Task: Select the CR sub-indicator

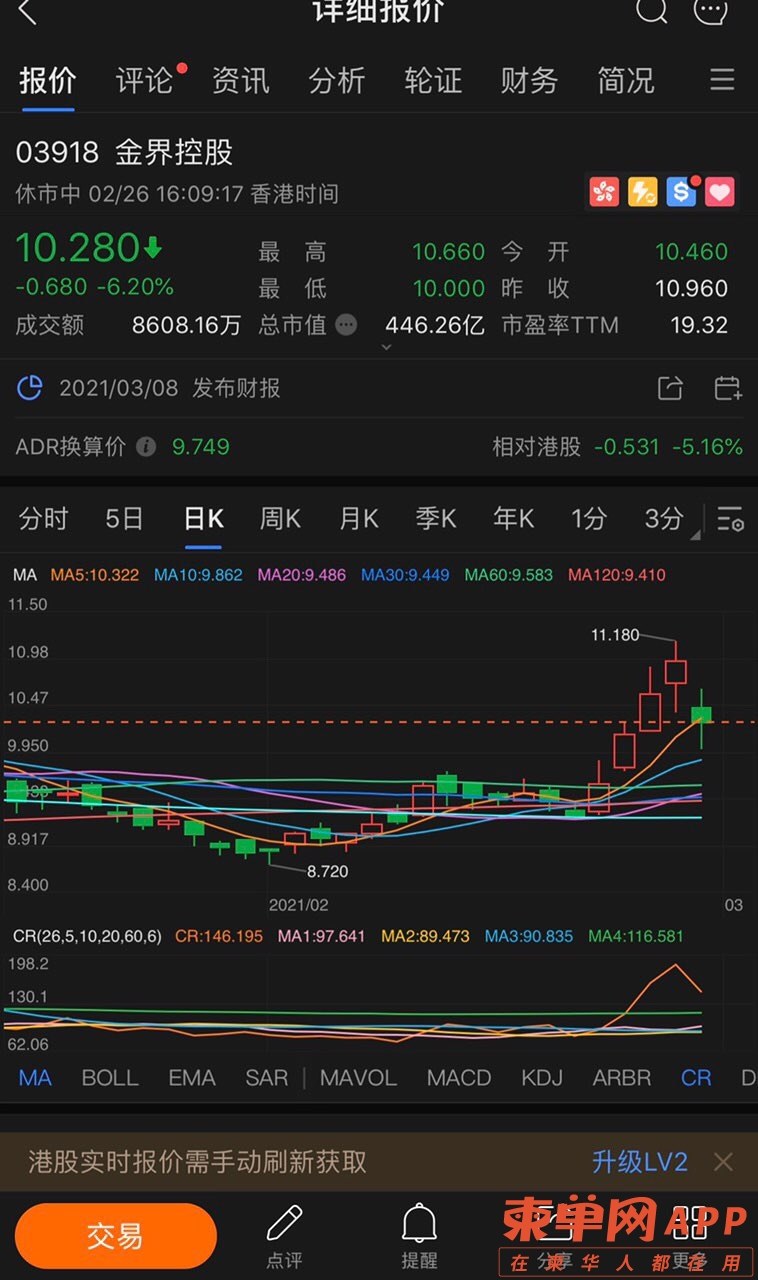Action: [696, 1078]
